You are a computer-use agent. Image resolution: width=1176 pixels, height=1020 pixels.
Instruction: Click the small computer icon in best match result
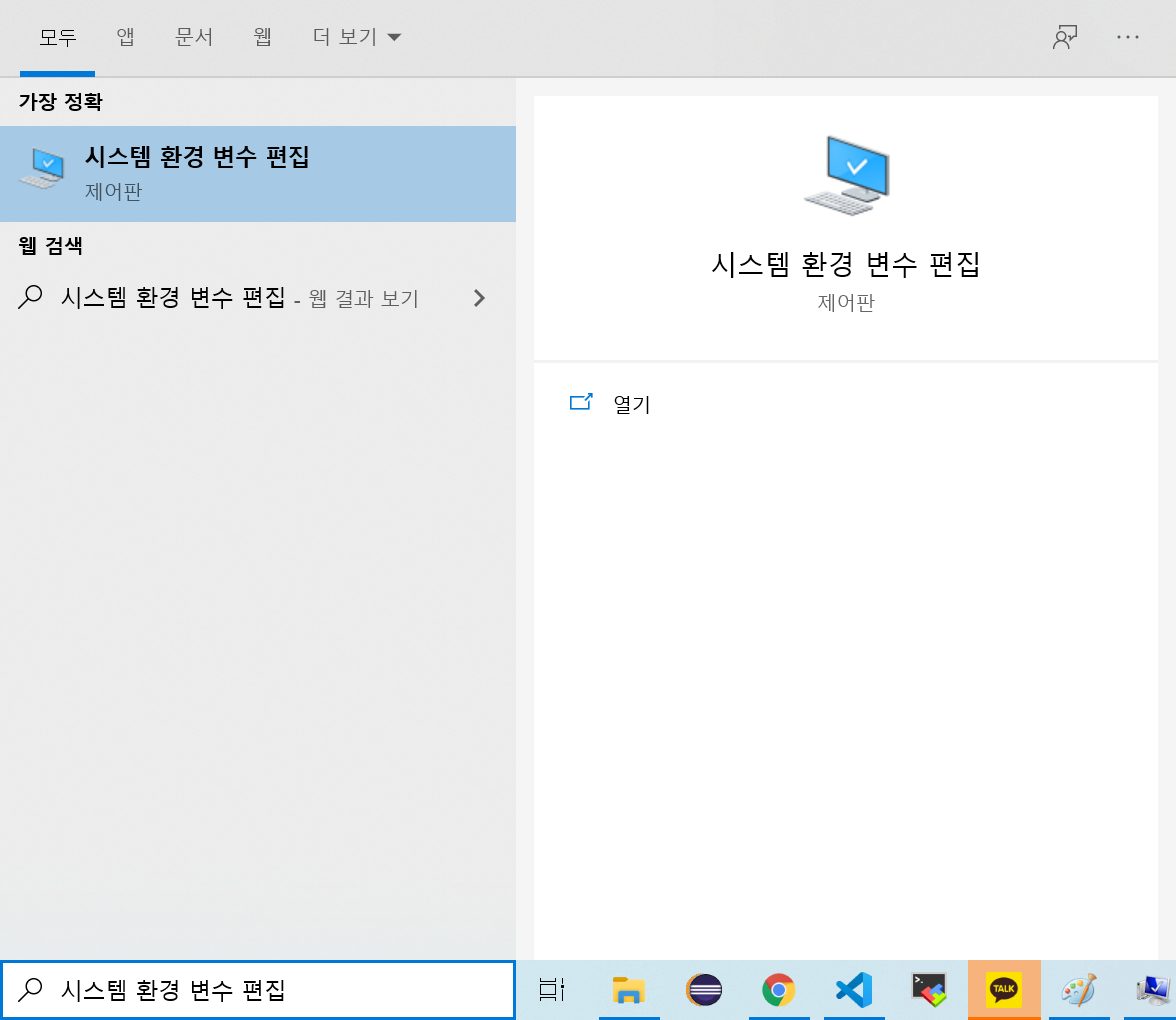pos(42,169)
